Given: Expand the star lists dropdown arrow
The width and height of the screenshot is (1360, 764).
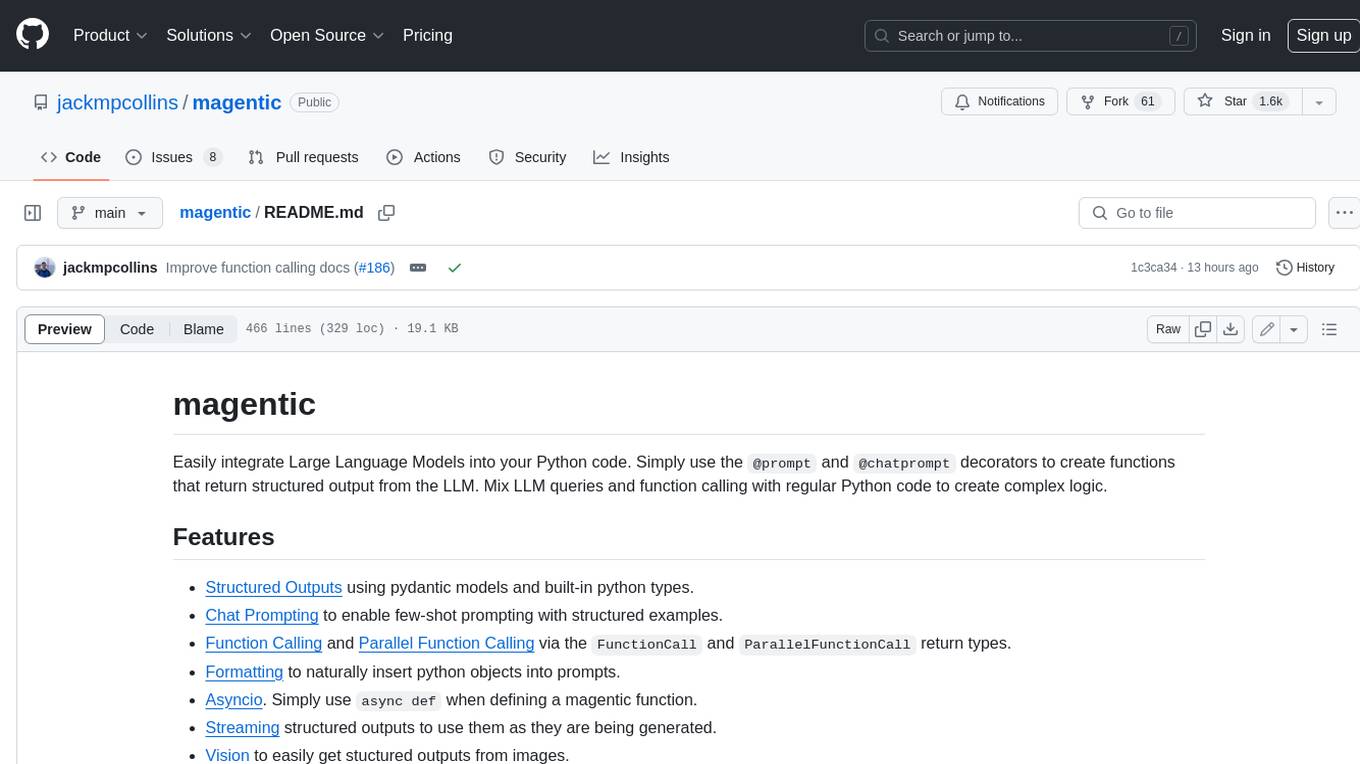Looking at the screenshot, I should pyautogui.click(x=1319, y=102).
